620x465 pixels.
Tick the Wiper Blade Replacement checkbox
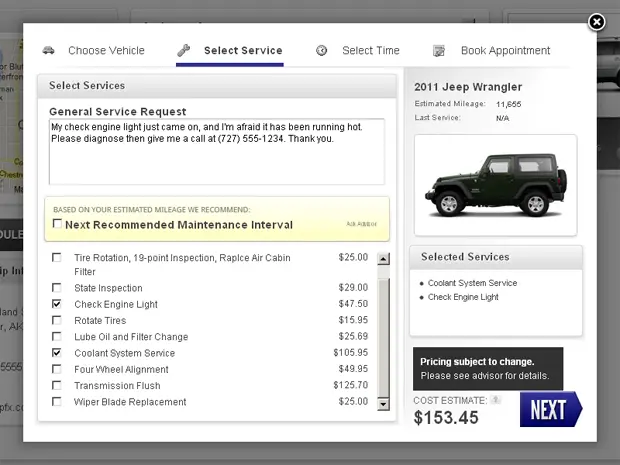[57, 402]
